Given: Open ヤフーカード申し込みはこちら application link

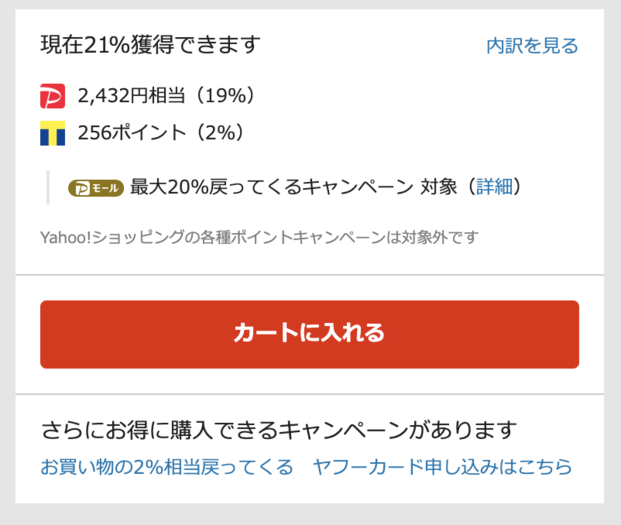Looking at the screenshot, I should tap(442, 467).
